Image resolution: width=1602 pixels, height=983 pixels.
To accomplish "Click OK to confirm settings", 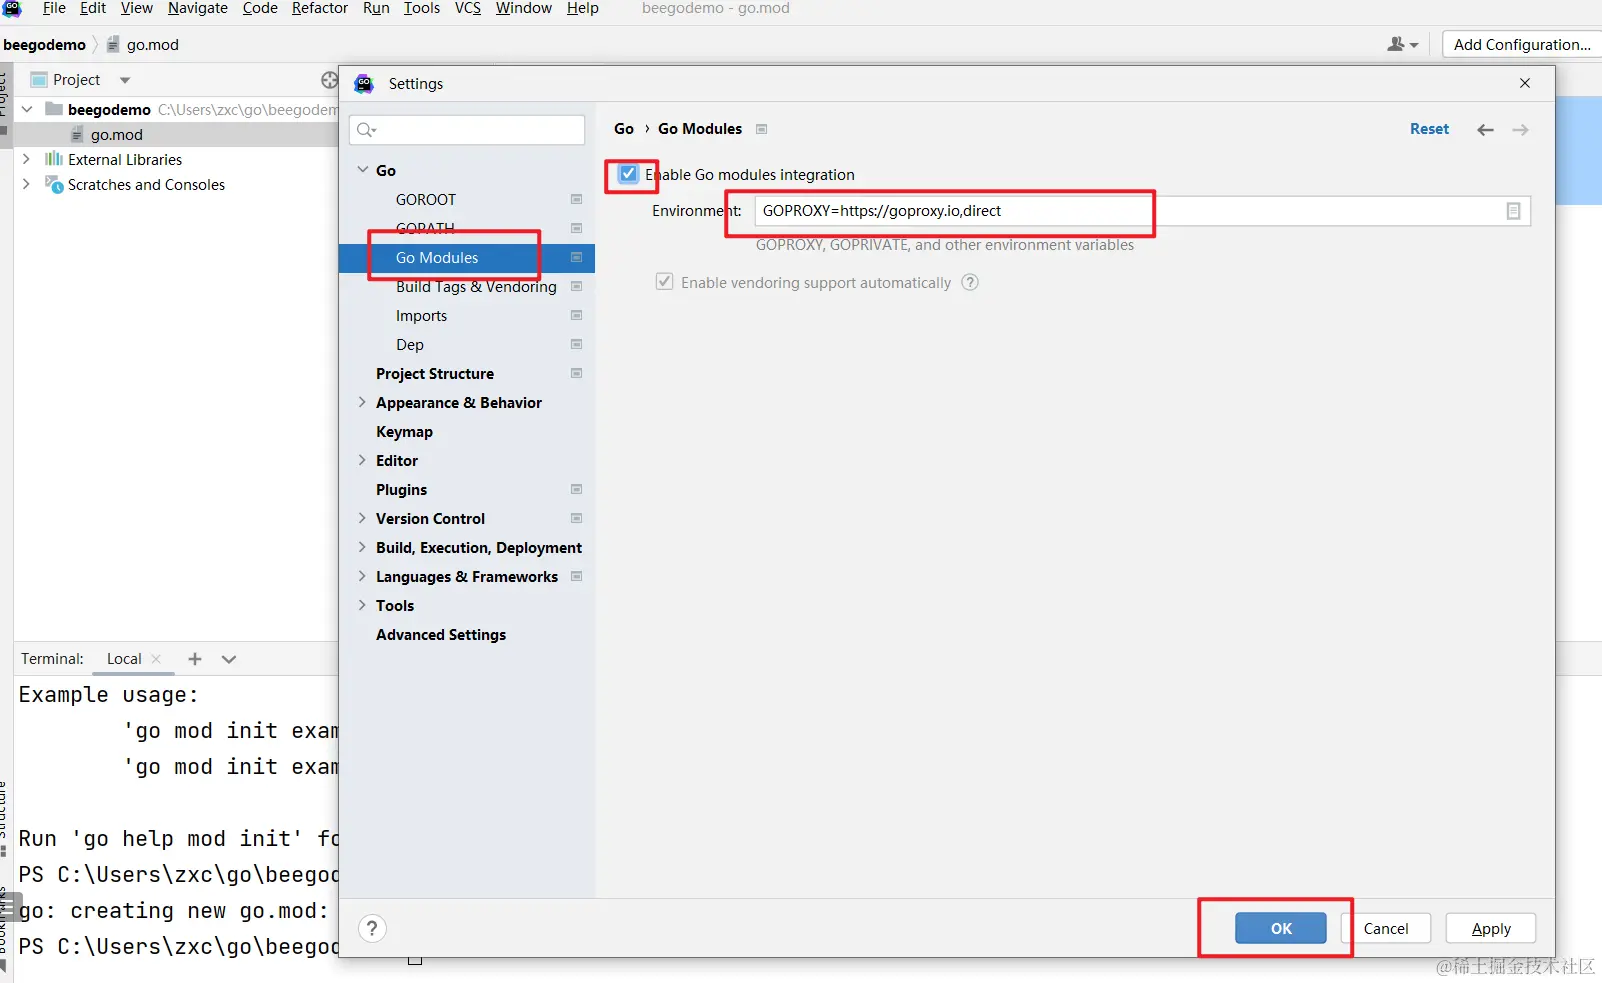I will tap(1281, 928).
